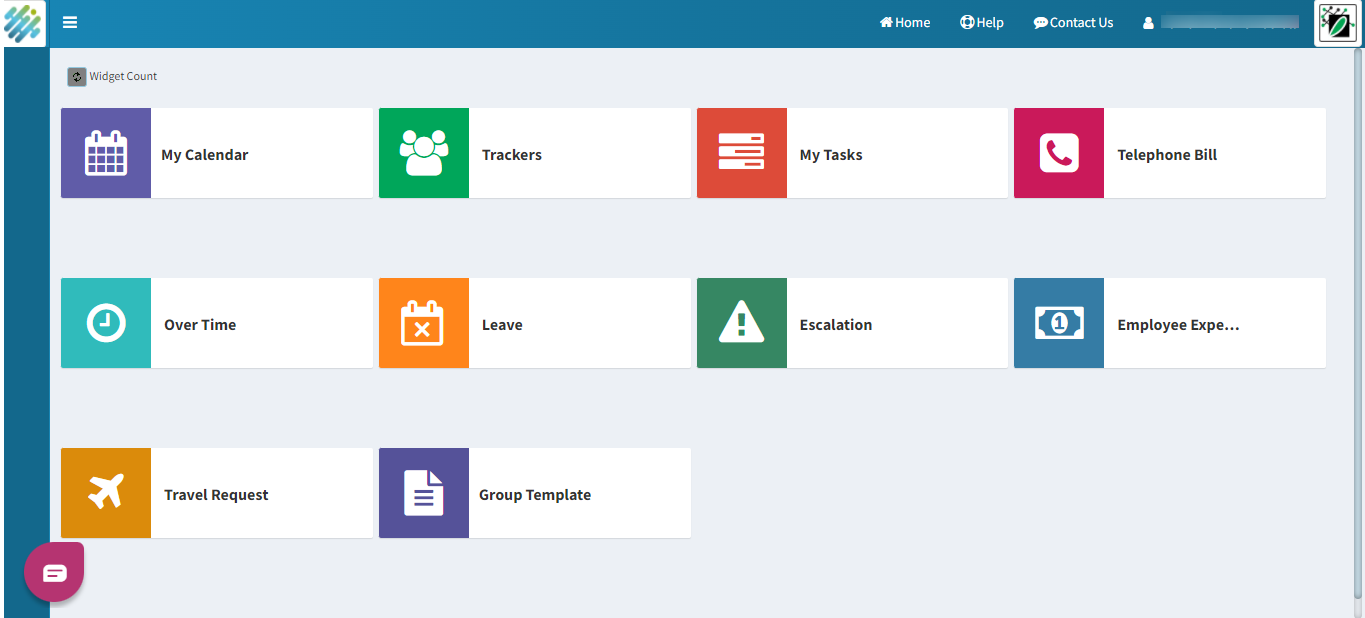Open the Group Template document icon
Image resolution: width=1365 pixels, height=618 pixels.
423,493
